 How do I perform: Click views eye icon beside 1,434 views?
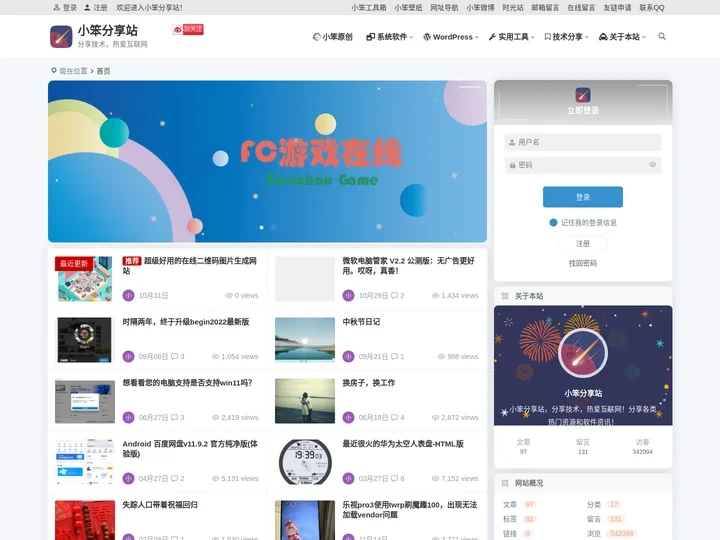point(435,295)
